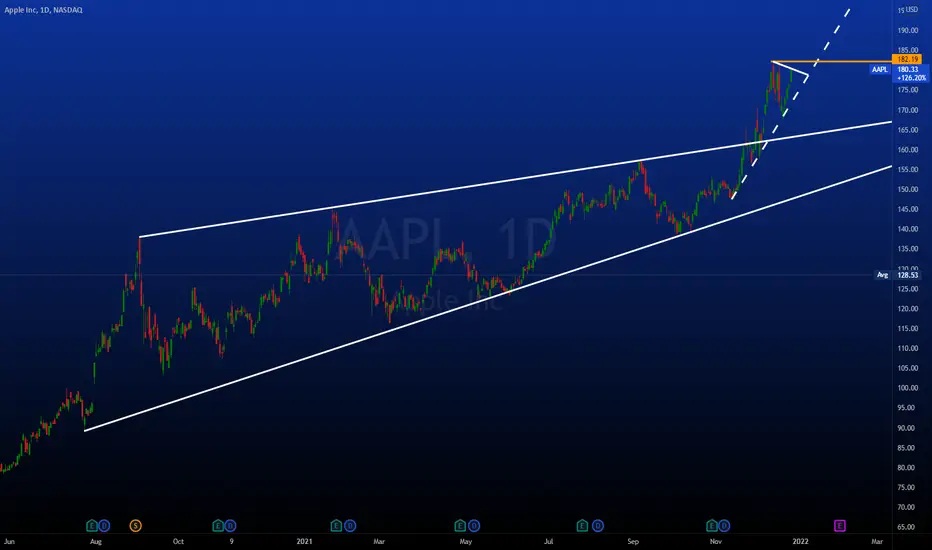The width and height of the screenshot is (932, 550).
Task: Click the +126.20% change label
Action: (911, 78)
